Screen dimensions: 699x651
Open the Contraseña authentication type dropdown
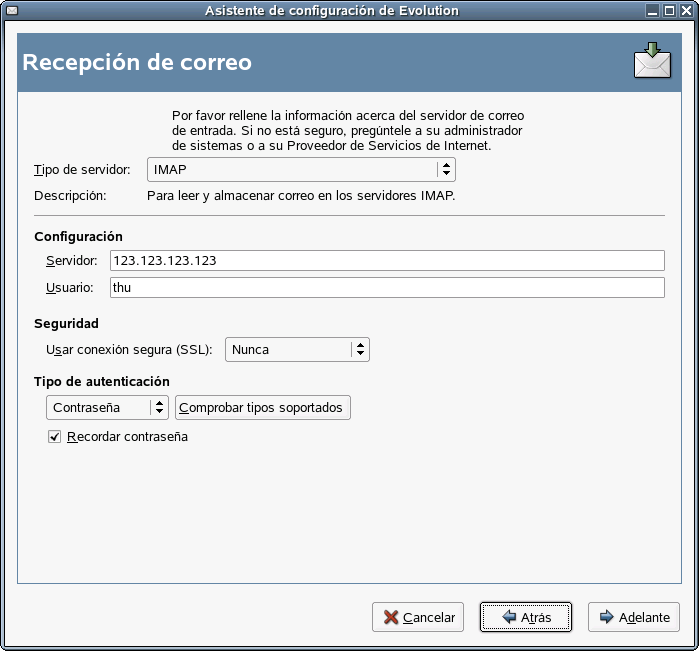[x=107, y=408]
